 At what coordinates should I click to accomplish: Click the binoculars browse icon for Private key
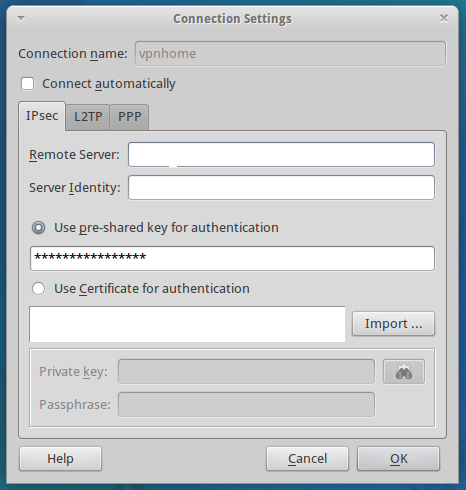click(404, 372)
